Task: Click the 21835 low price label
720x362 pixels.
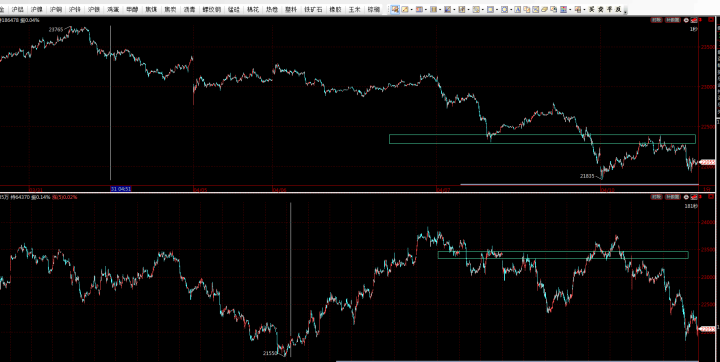Action: click(587, 175)
